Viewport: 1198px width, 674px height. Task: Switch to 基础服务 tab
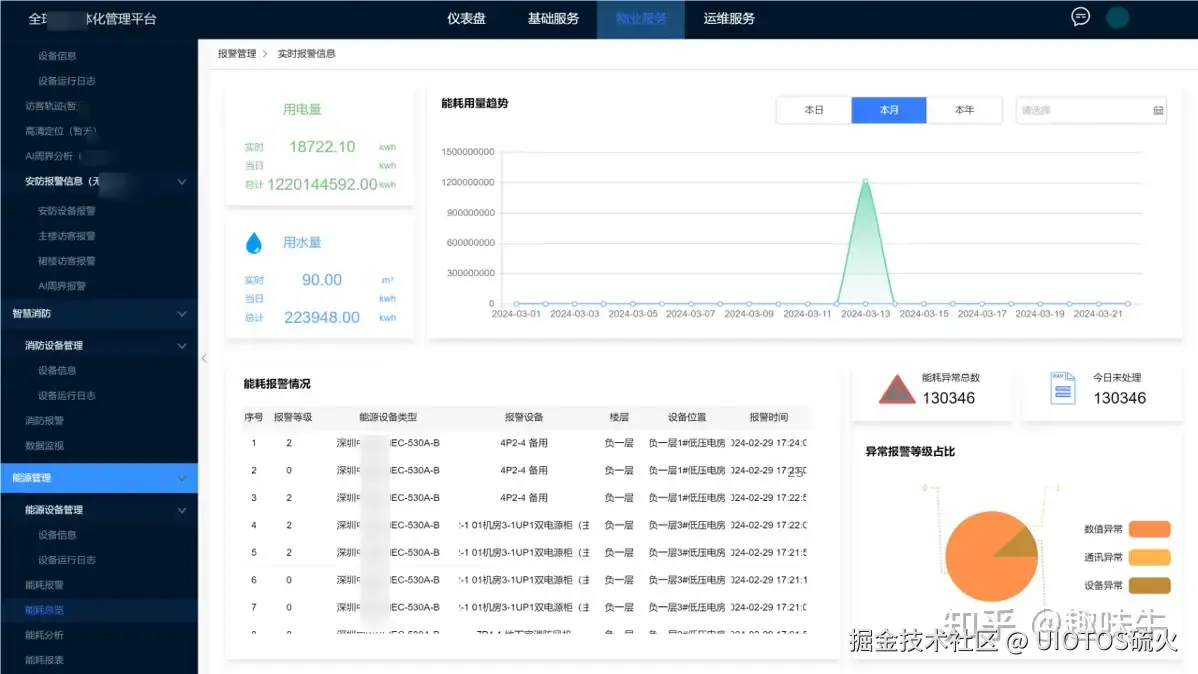click(x=553, y=18)
